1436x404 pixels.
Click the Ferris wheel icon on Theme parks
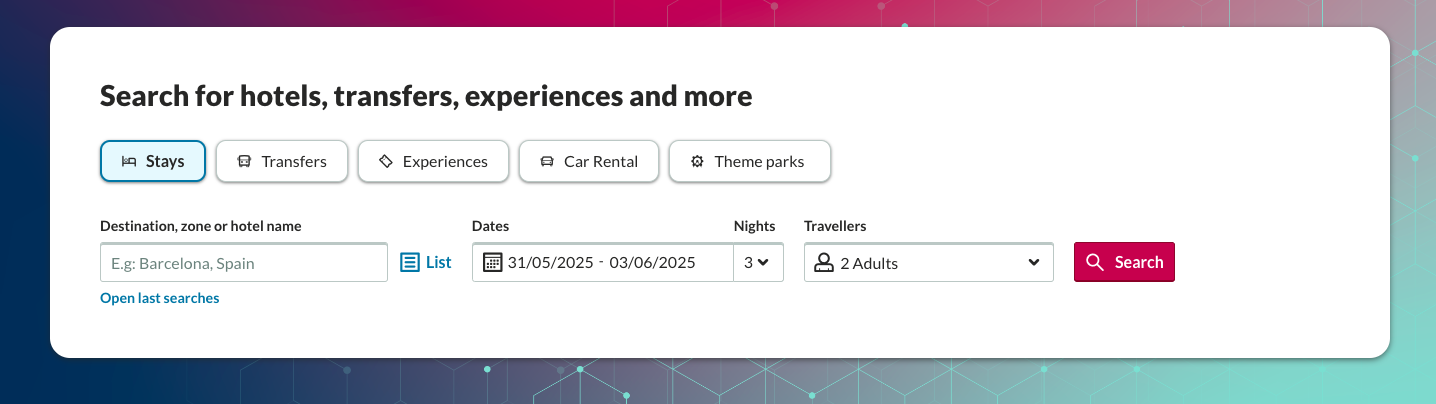[697, 162]
